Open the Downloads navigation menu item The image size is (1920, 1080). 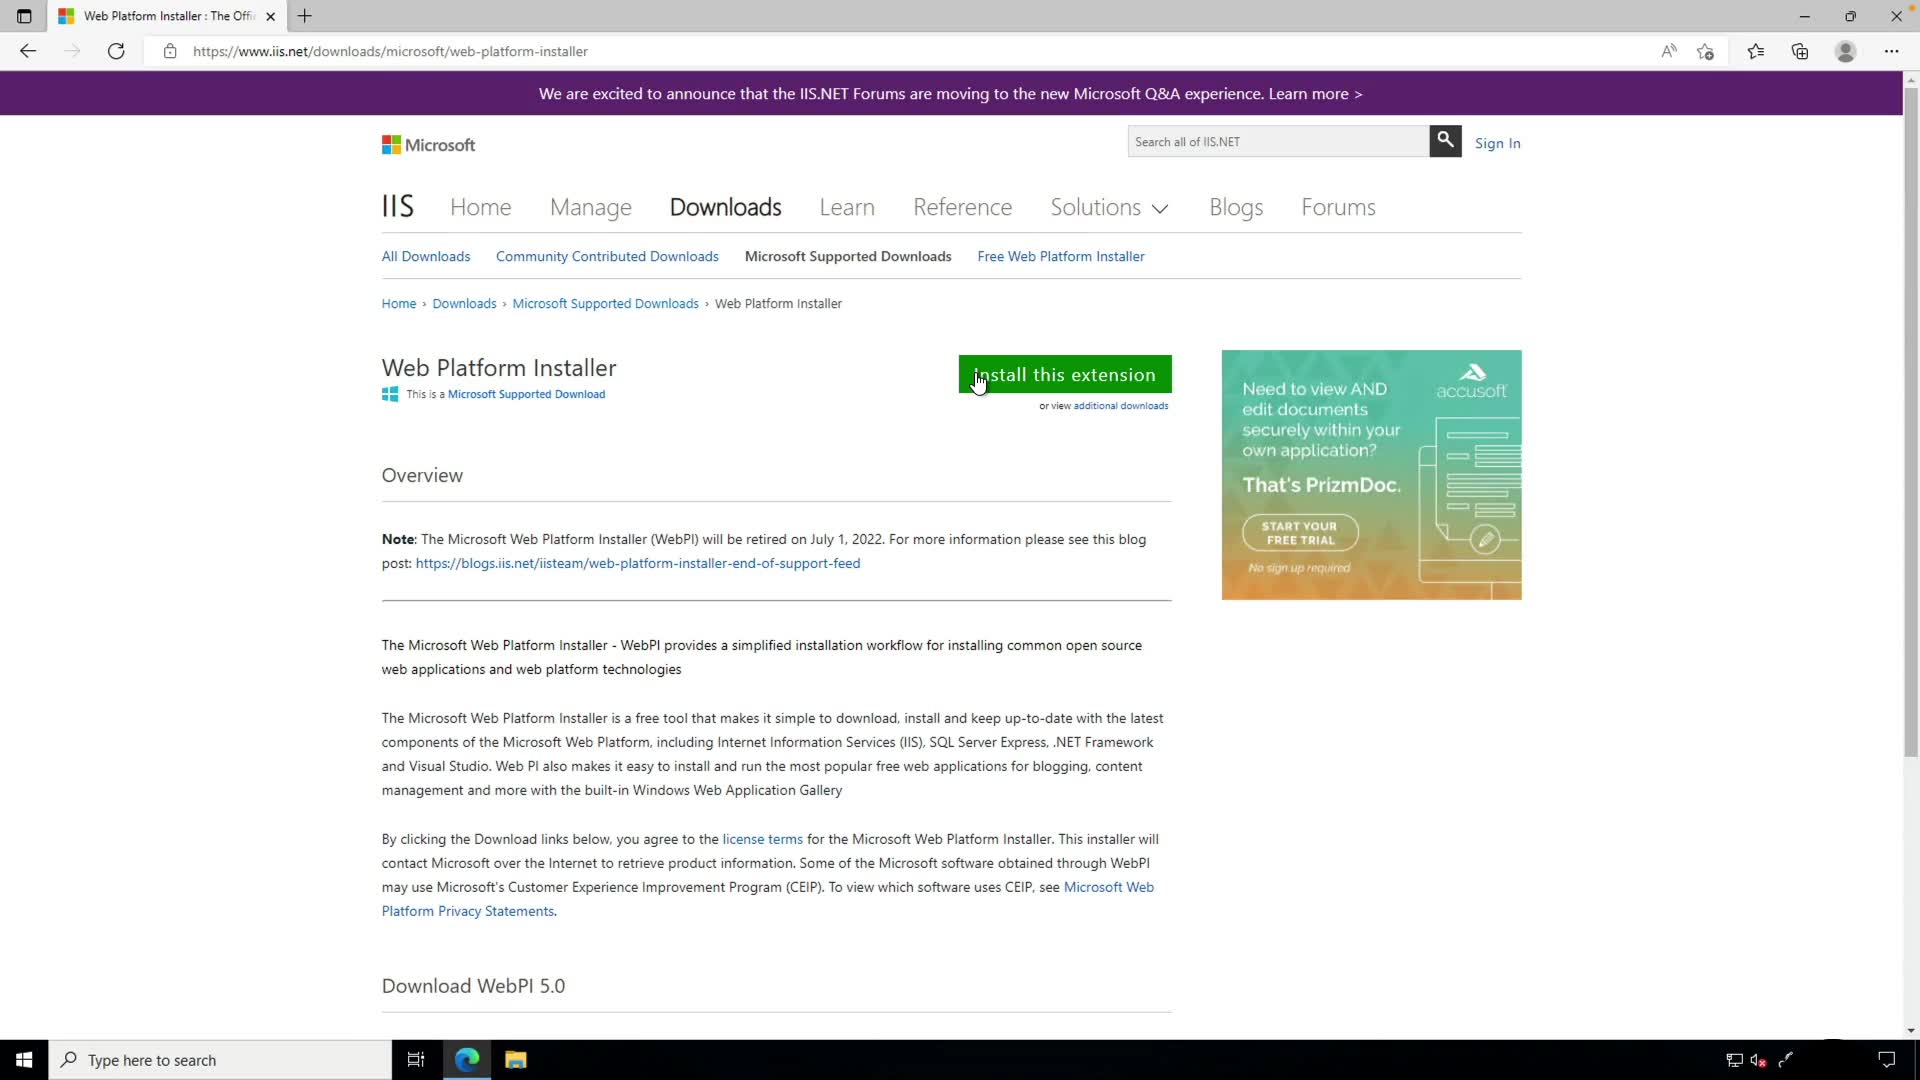click(x=725, y=207)
